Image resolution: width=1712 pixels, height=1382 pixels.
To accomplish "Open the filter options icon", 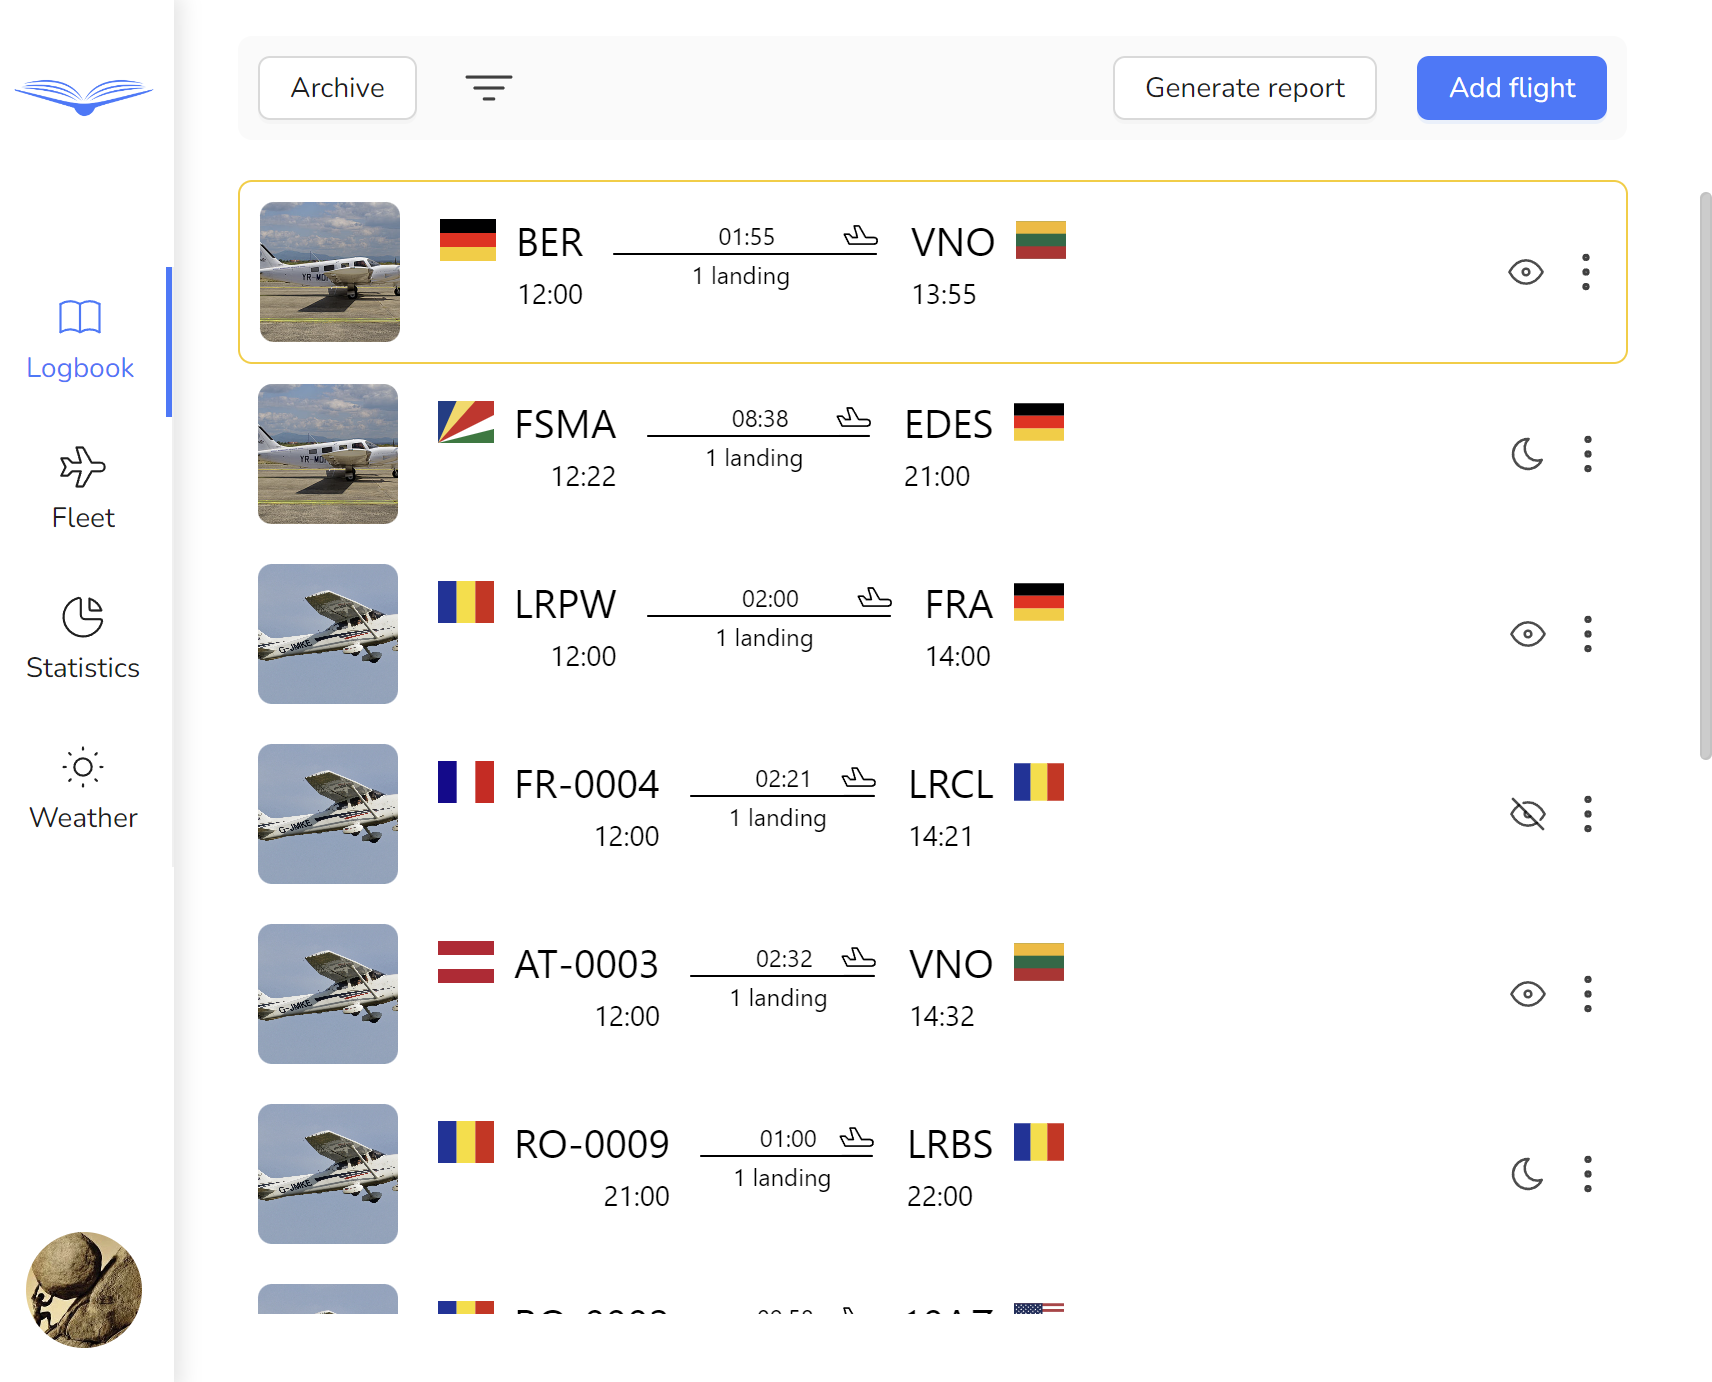I will coord(488,88).
